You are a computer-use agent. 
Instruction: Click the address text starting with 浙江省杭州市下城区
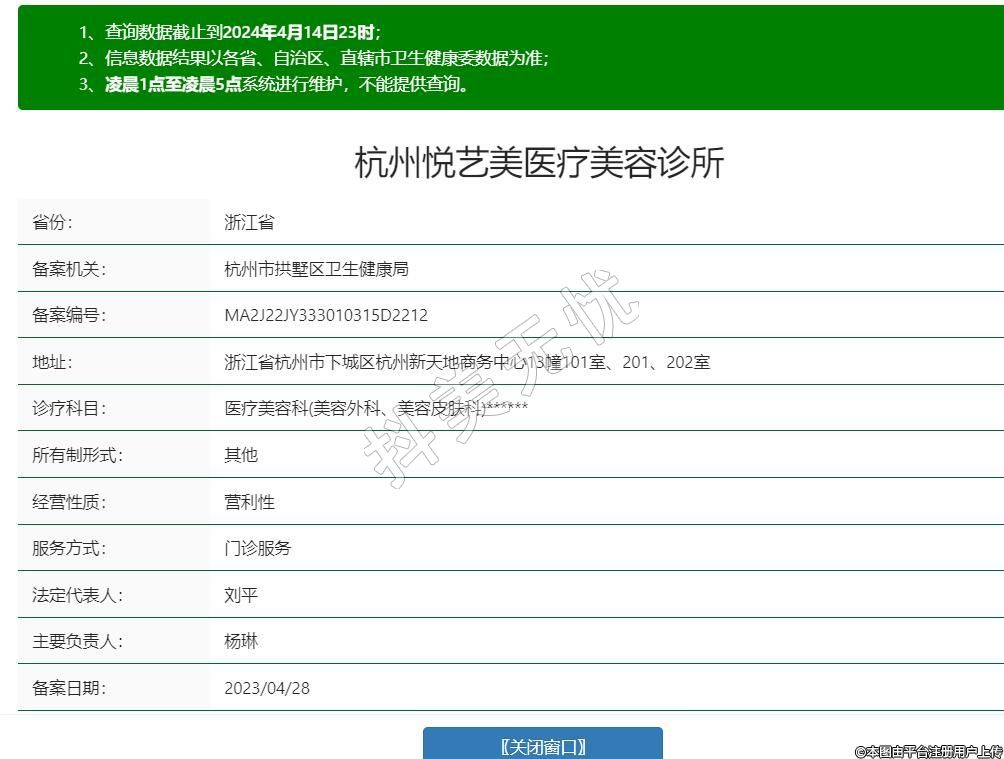467,362
